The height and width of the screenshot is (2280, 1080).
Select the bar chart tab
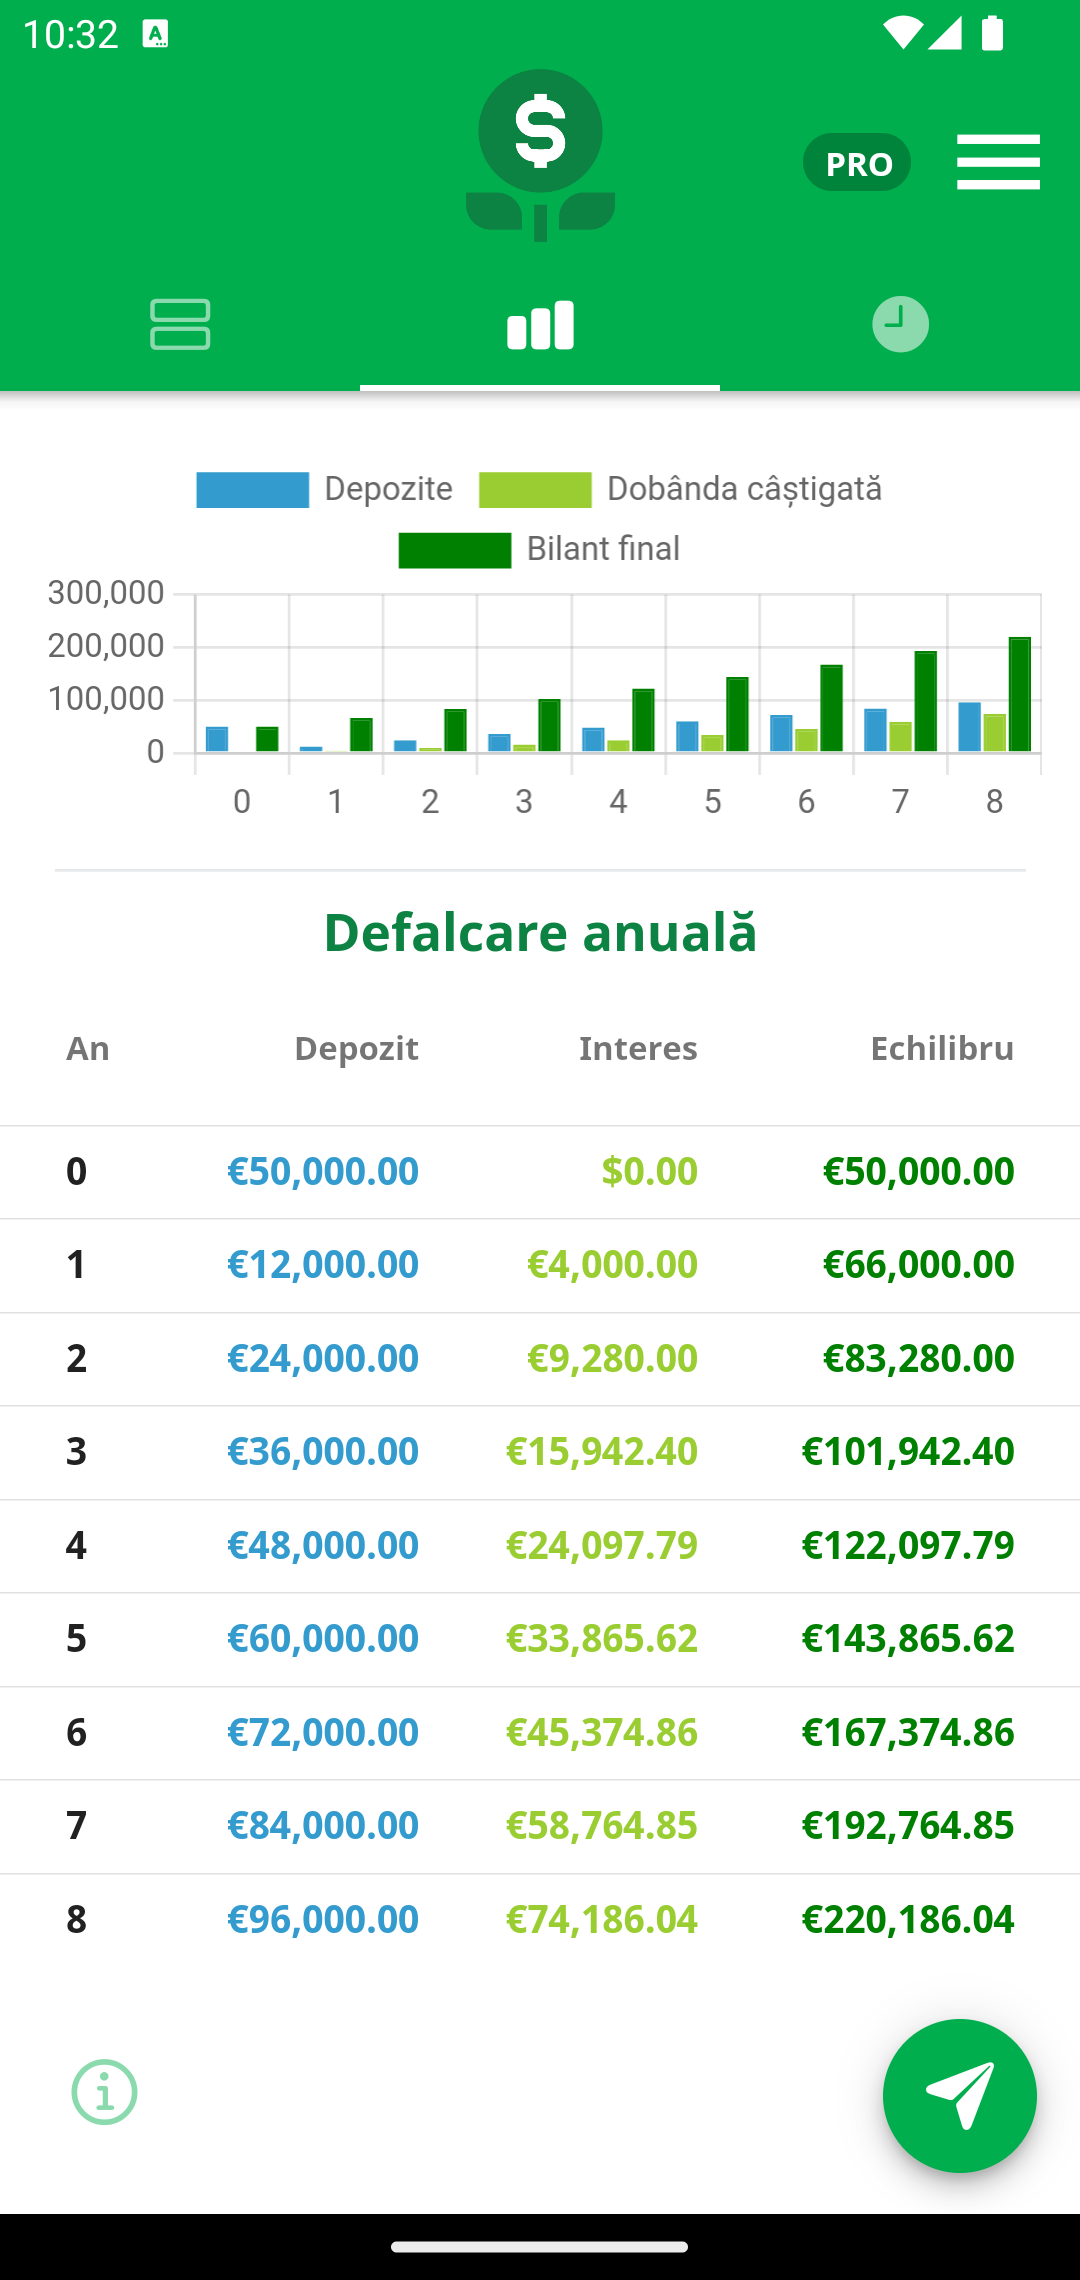(540, 325)
